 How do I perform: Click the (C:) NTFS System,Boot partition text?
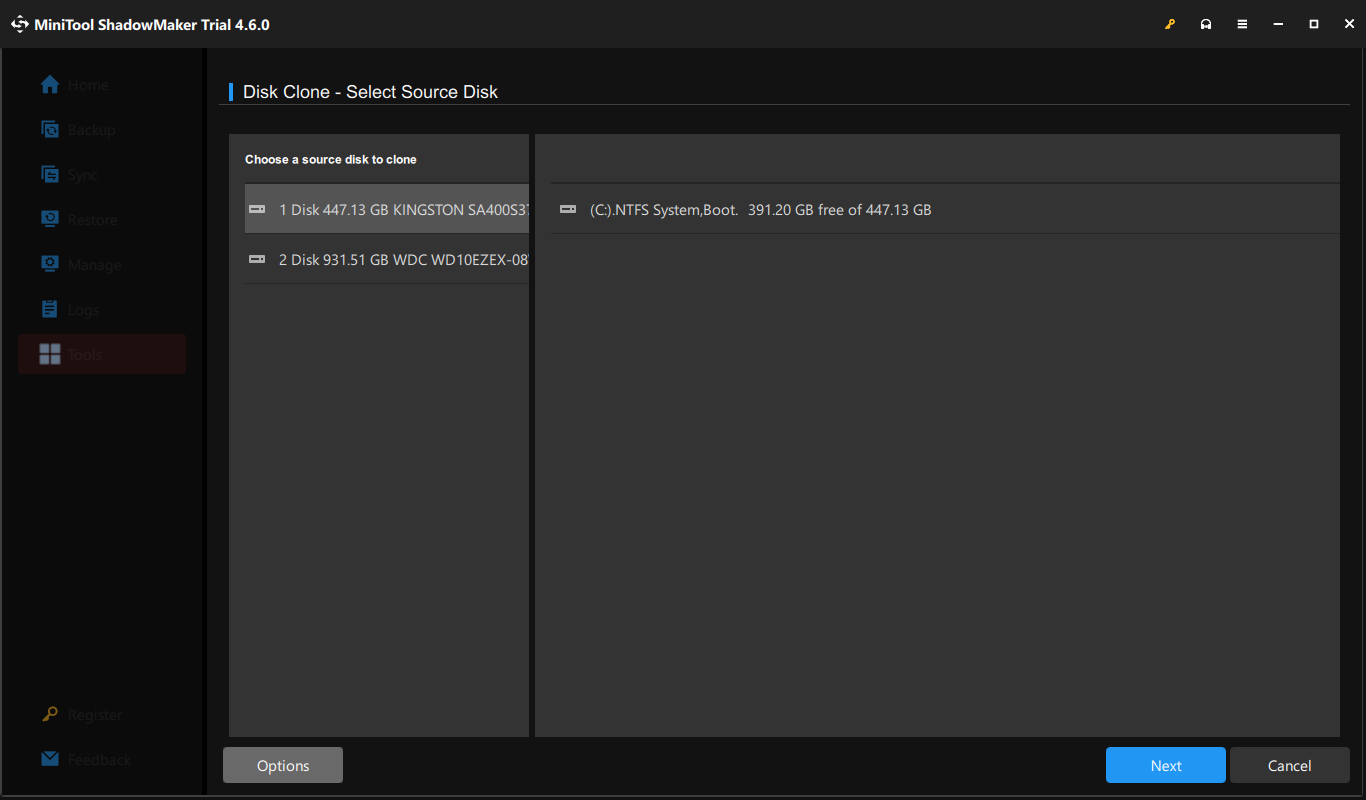pyautogui.click(x=664, y=210)
